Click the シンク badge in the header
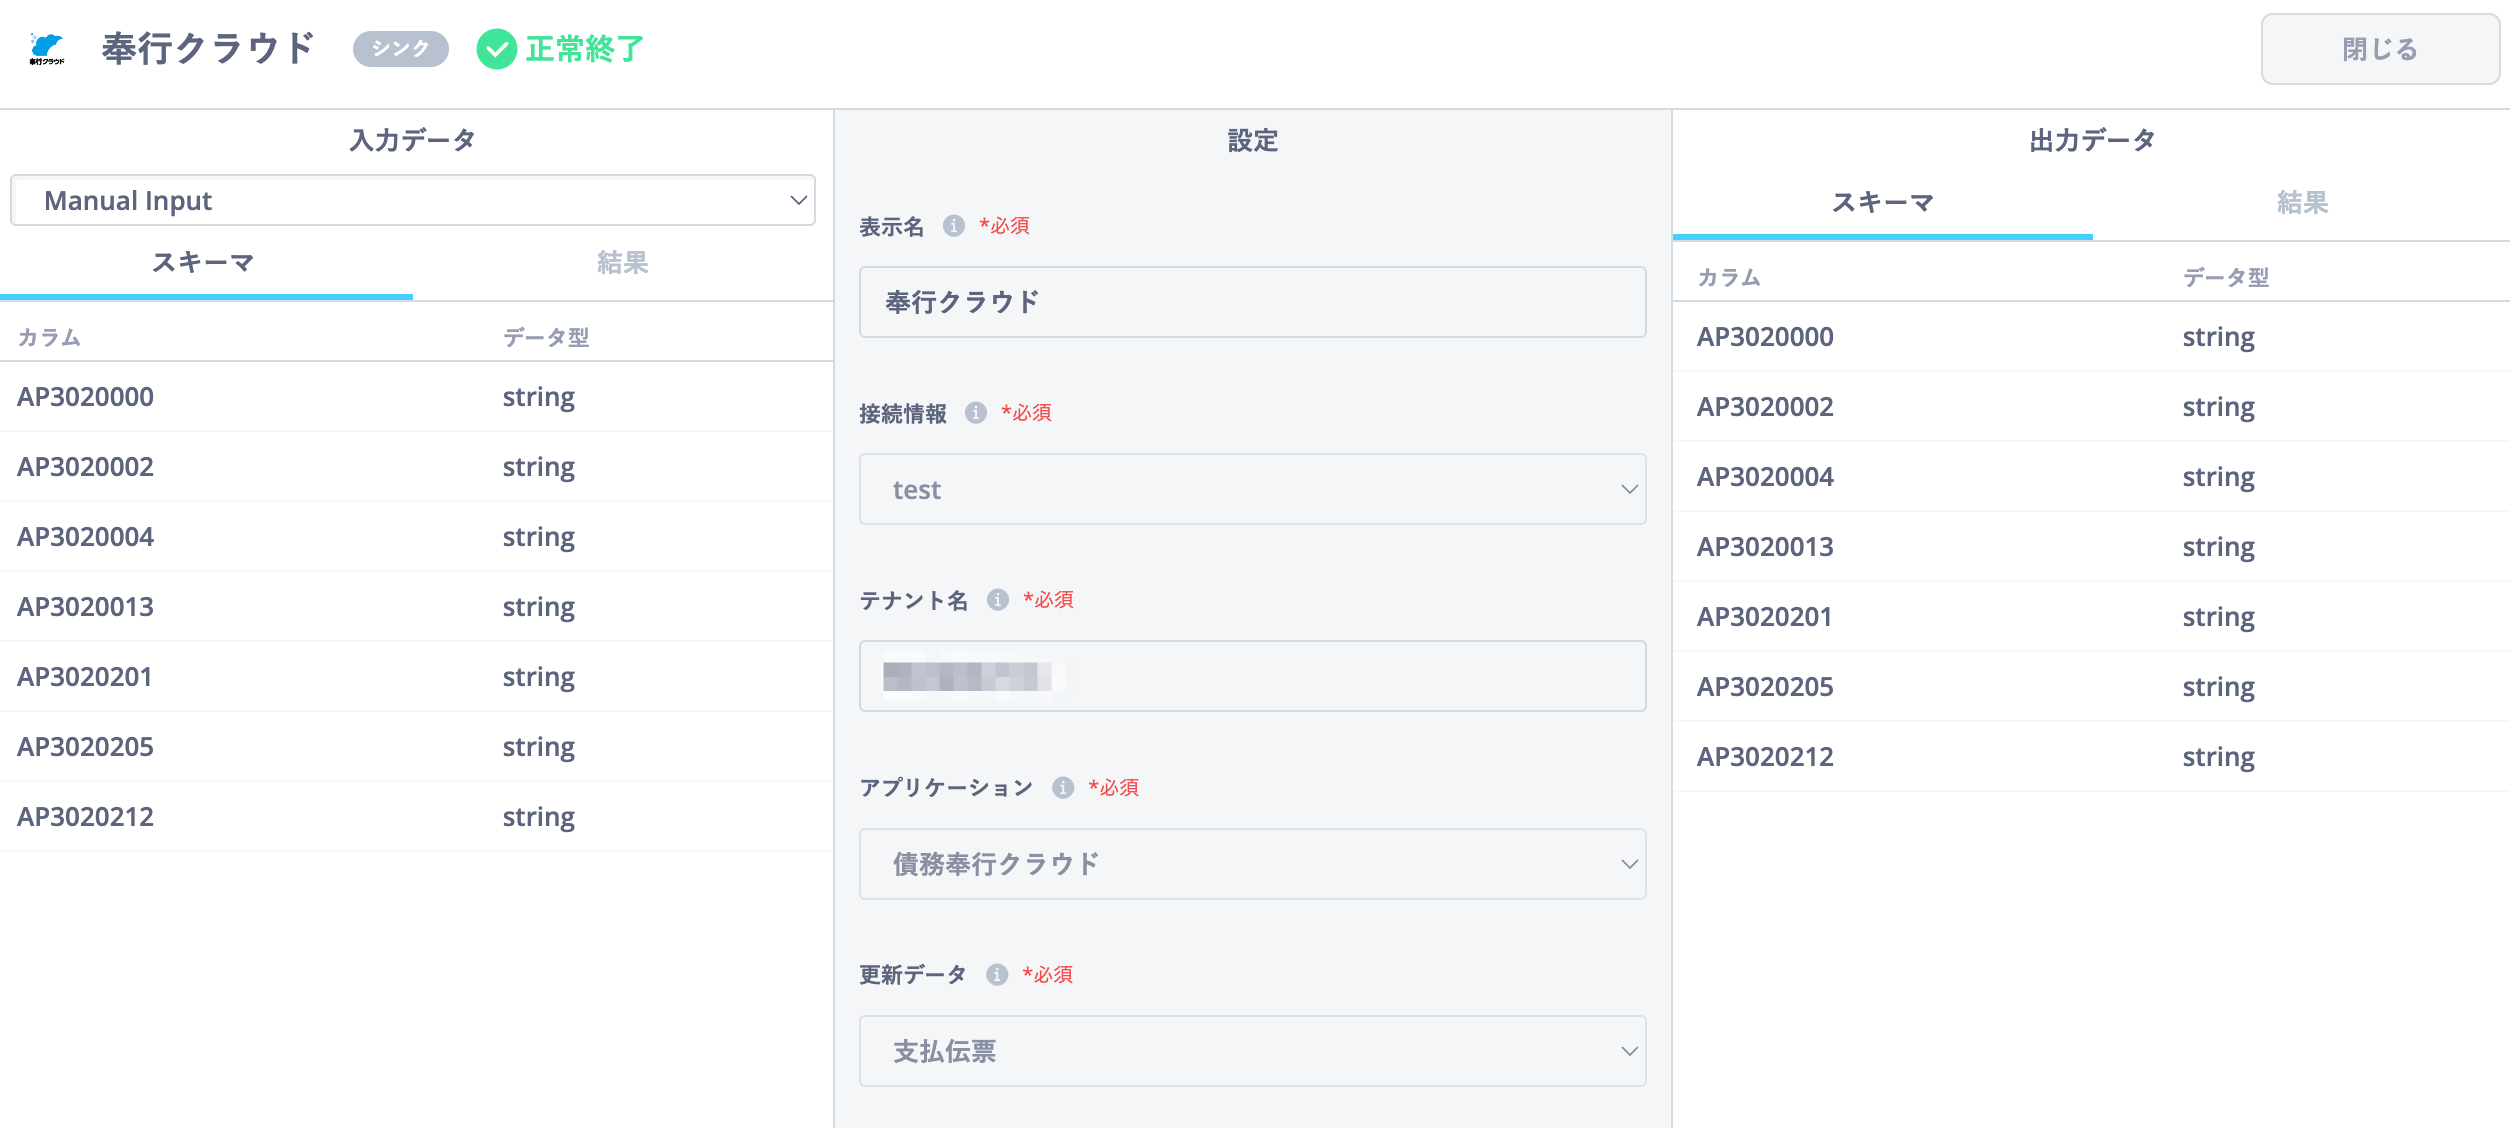This screenshot has height=1128, width=2510. click(x=399, y=47)
